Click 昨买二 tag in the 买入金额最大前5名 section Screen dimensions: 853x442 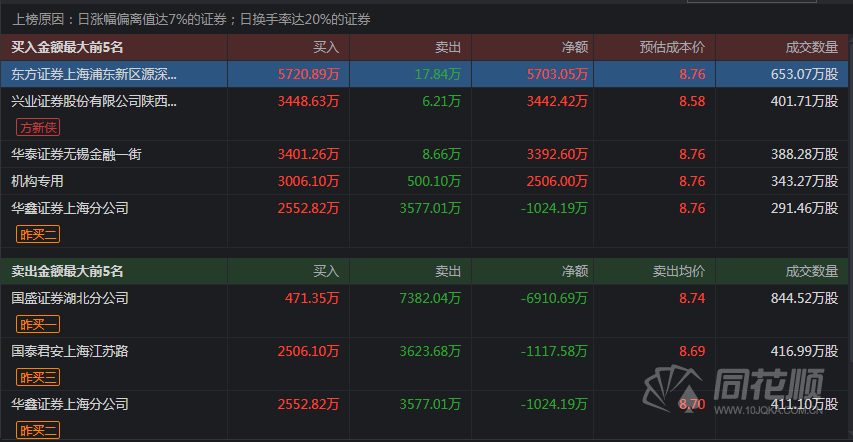tap(38, 234)
